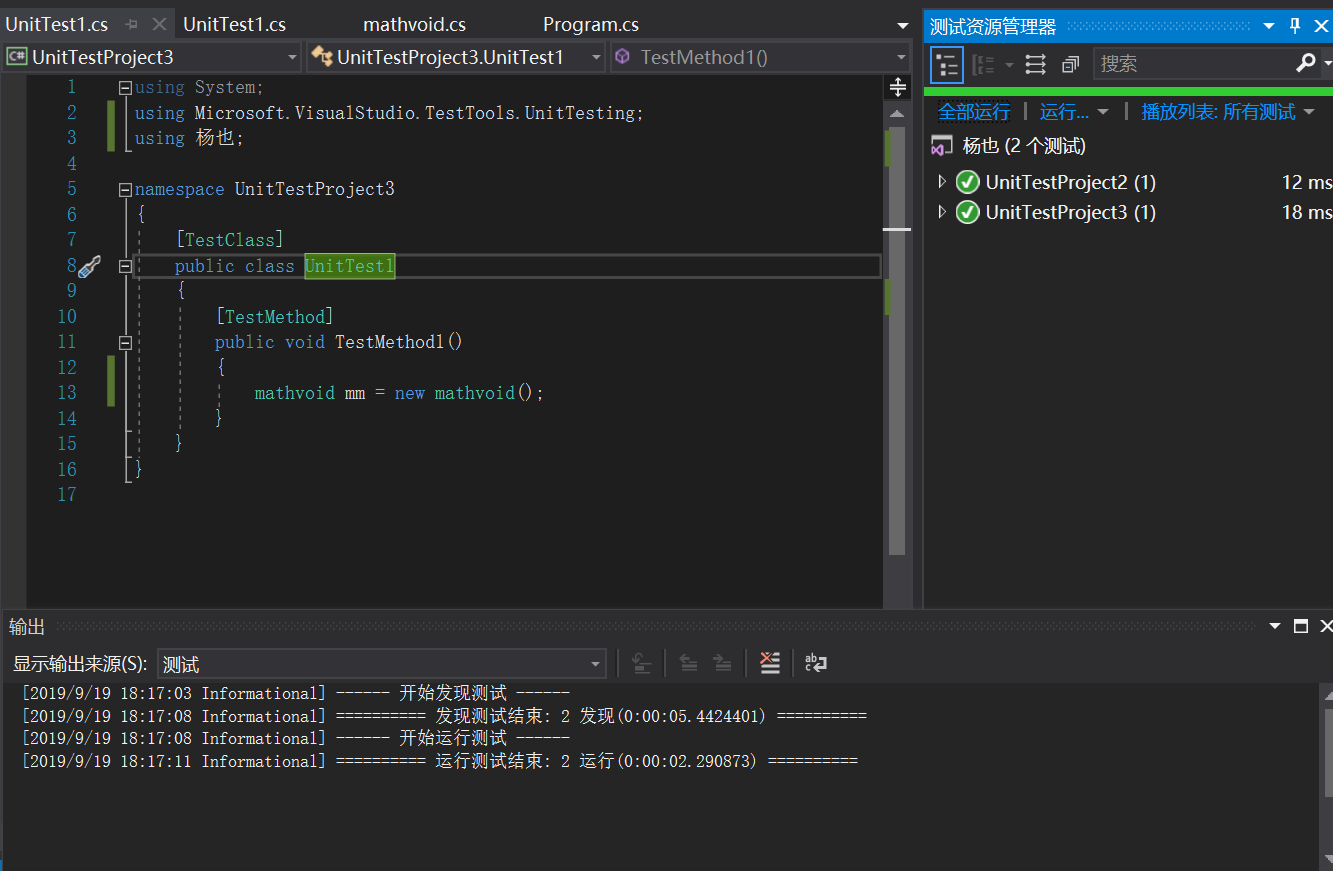Go to next message in Output

click(722, 663)
